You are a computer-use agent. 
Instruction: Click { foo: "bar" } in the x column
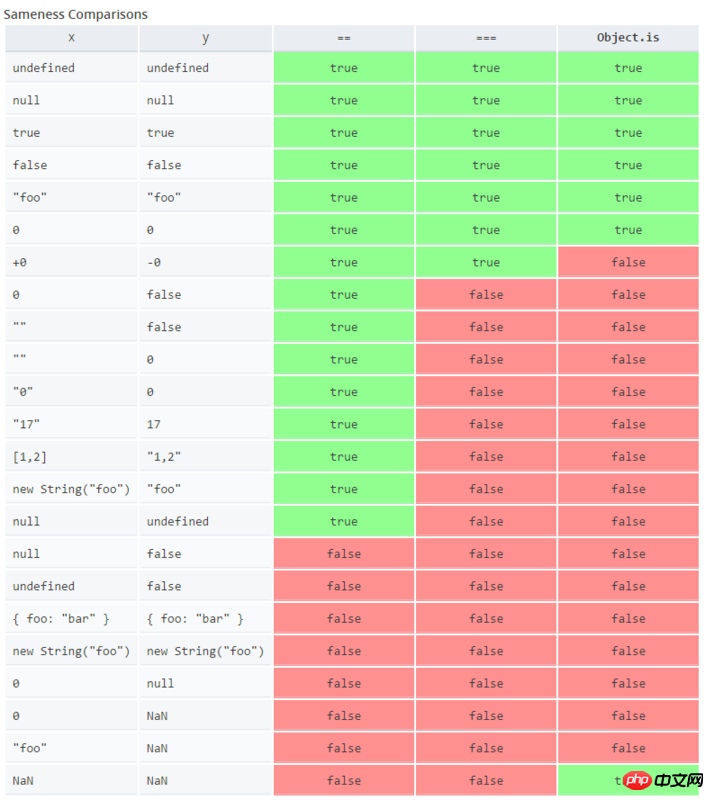(61, 619)
